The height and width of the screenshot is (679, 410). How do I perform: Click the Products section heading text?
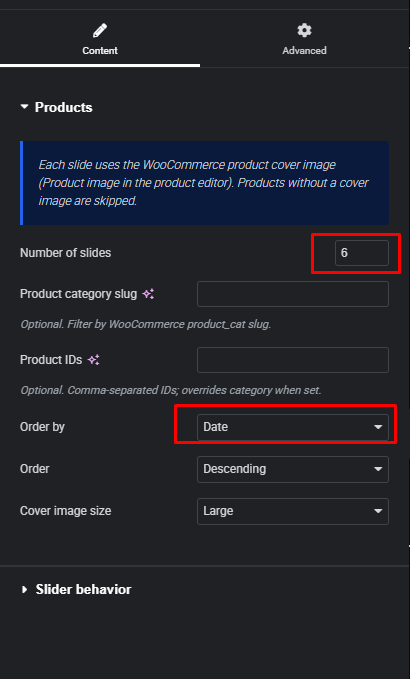[64, 107]
